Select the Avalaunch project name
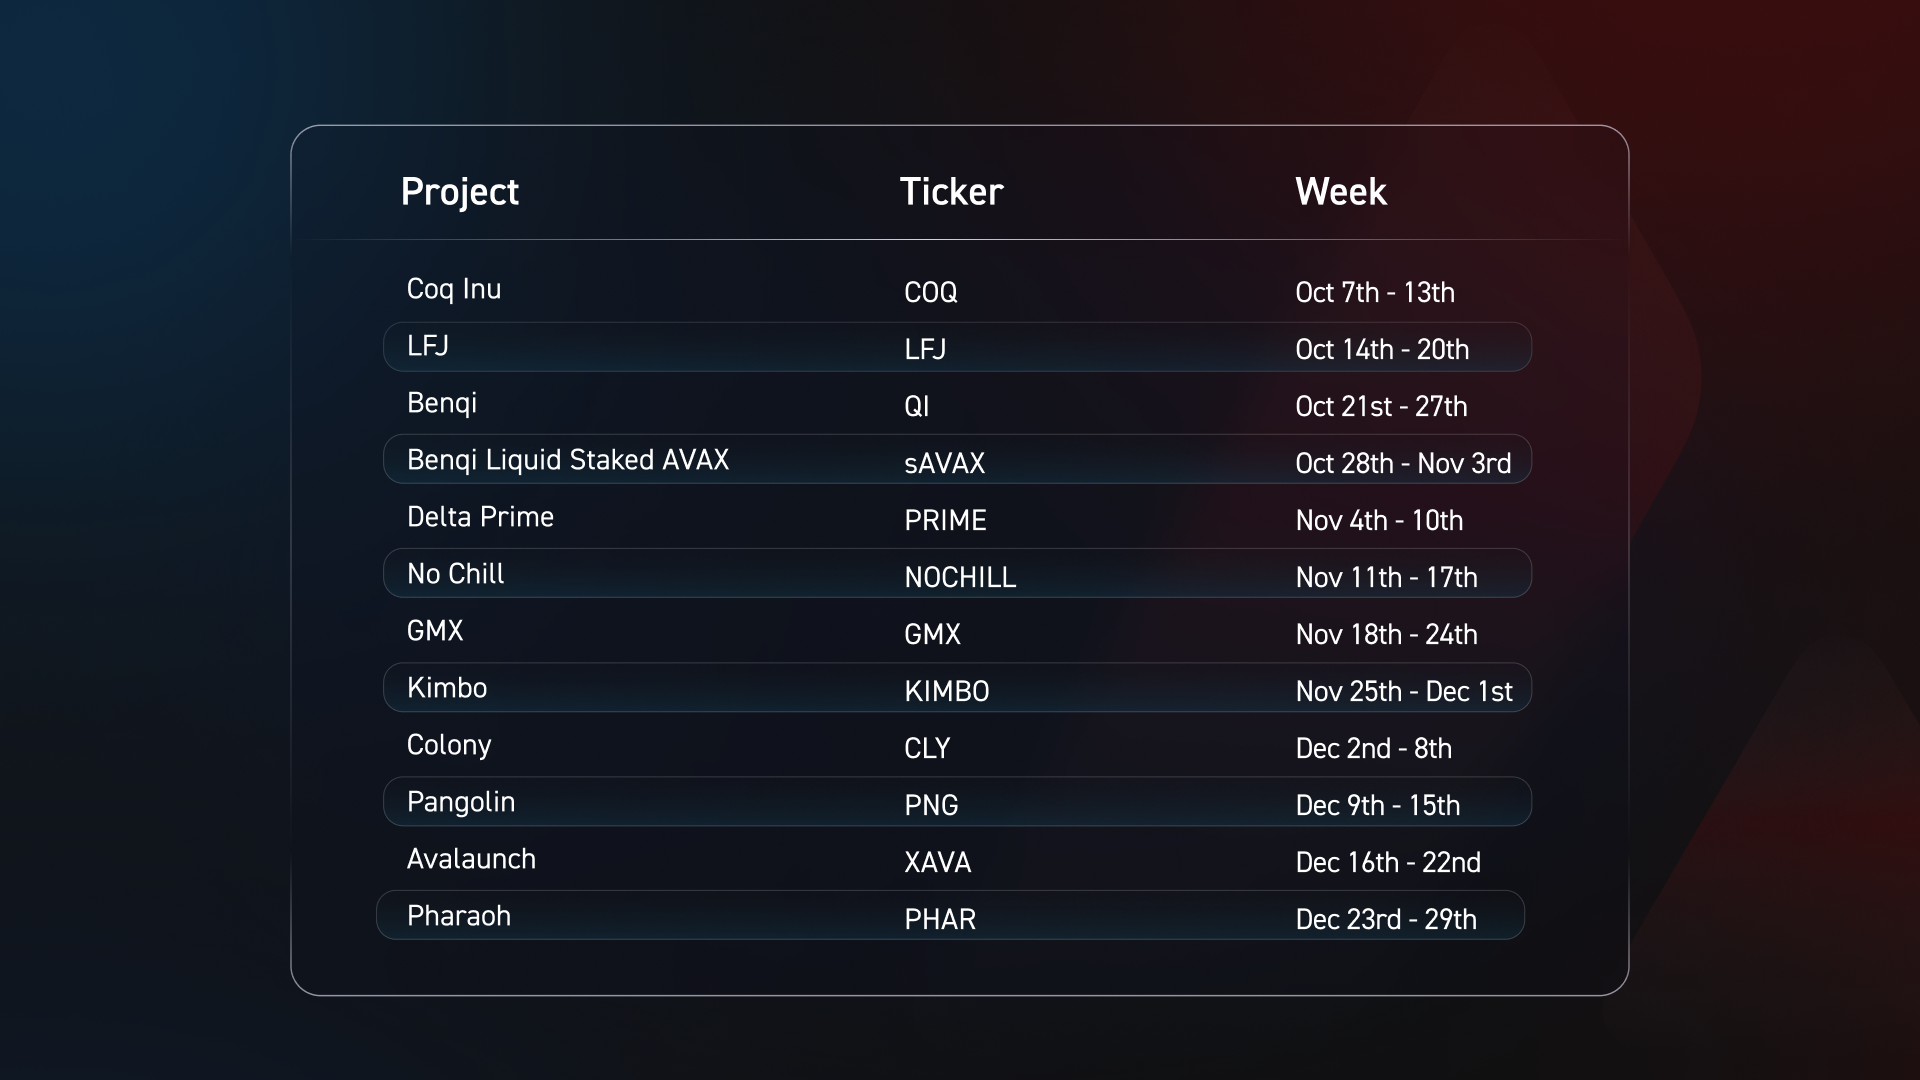Viewport: 1920px width, 1080px height. pos(471,859)
